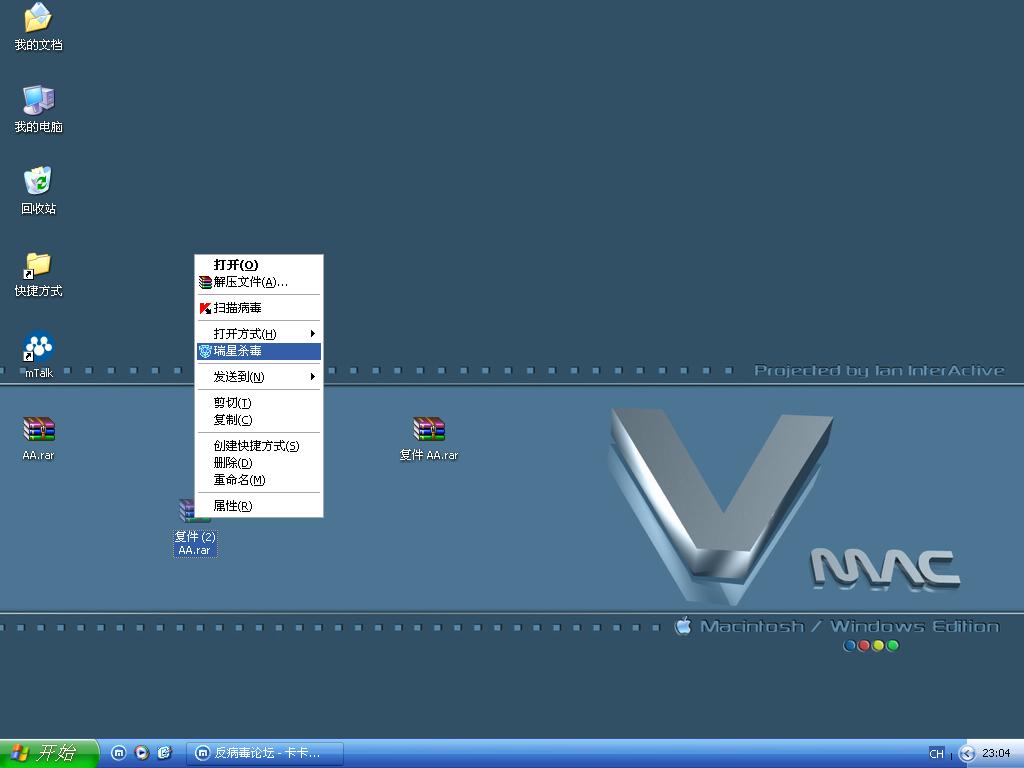Click the CH language indicator
This screenshot has height=768, width=1024.
[x=936, y=754]
